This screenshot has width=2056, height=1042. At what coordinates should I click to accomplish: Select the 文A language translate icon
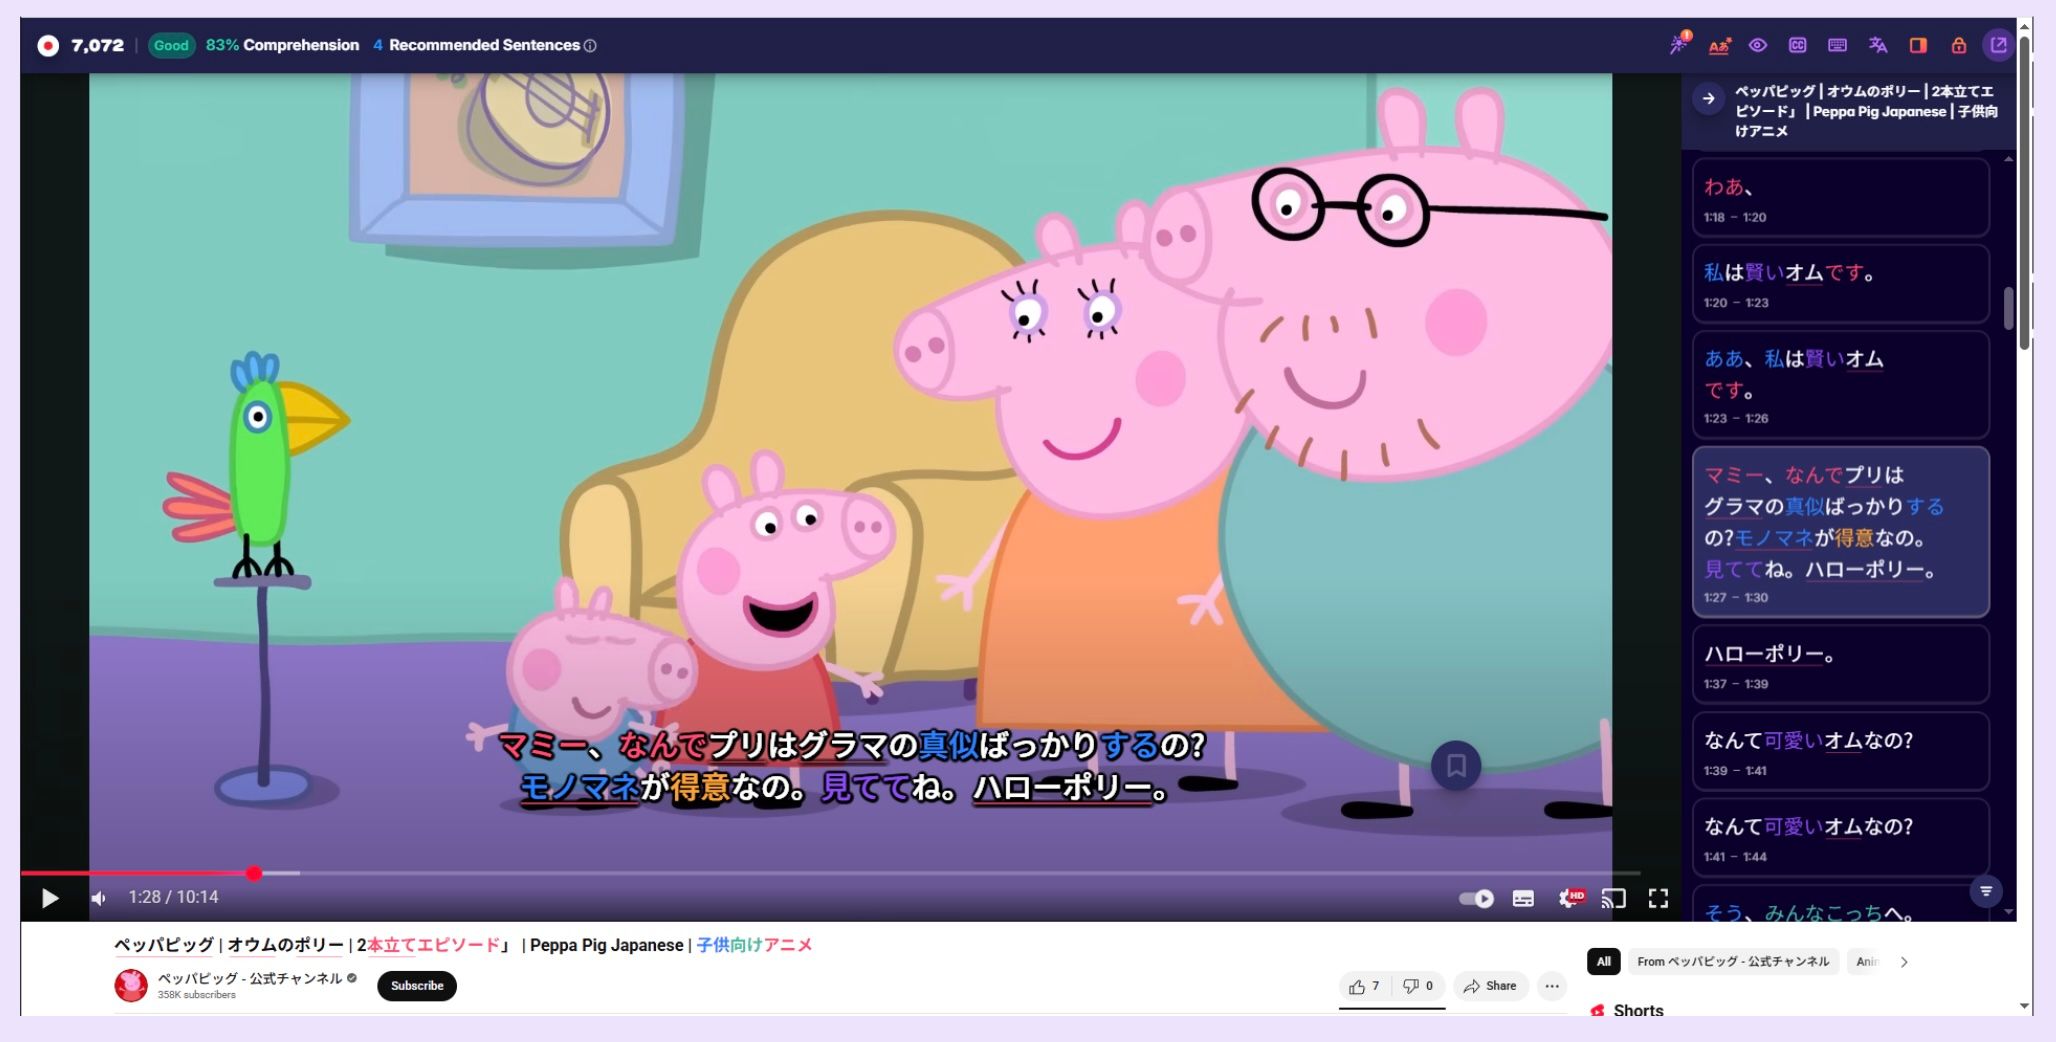[1879, 45]
